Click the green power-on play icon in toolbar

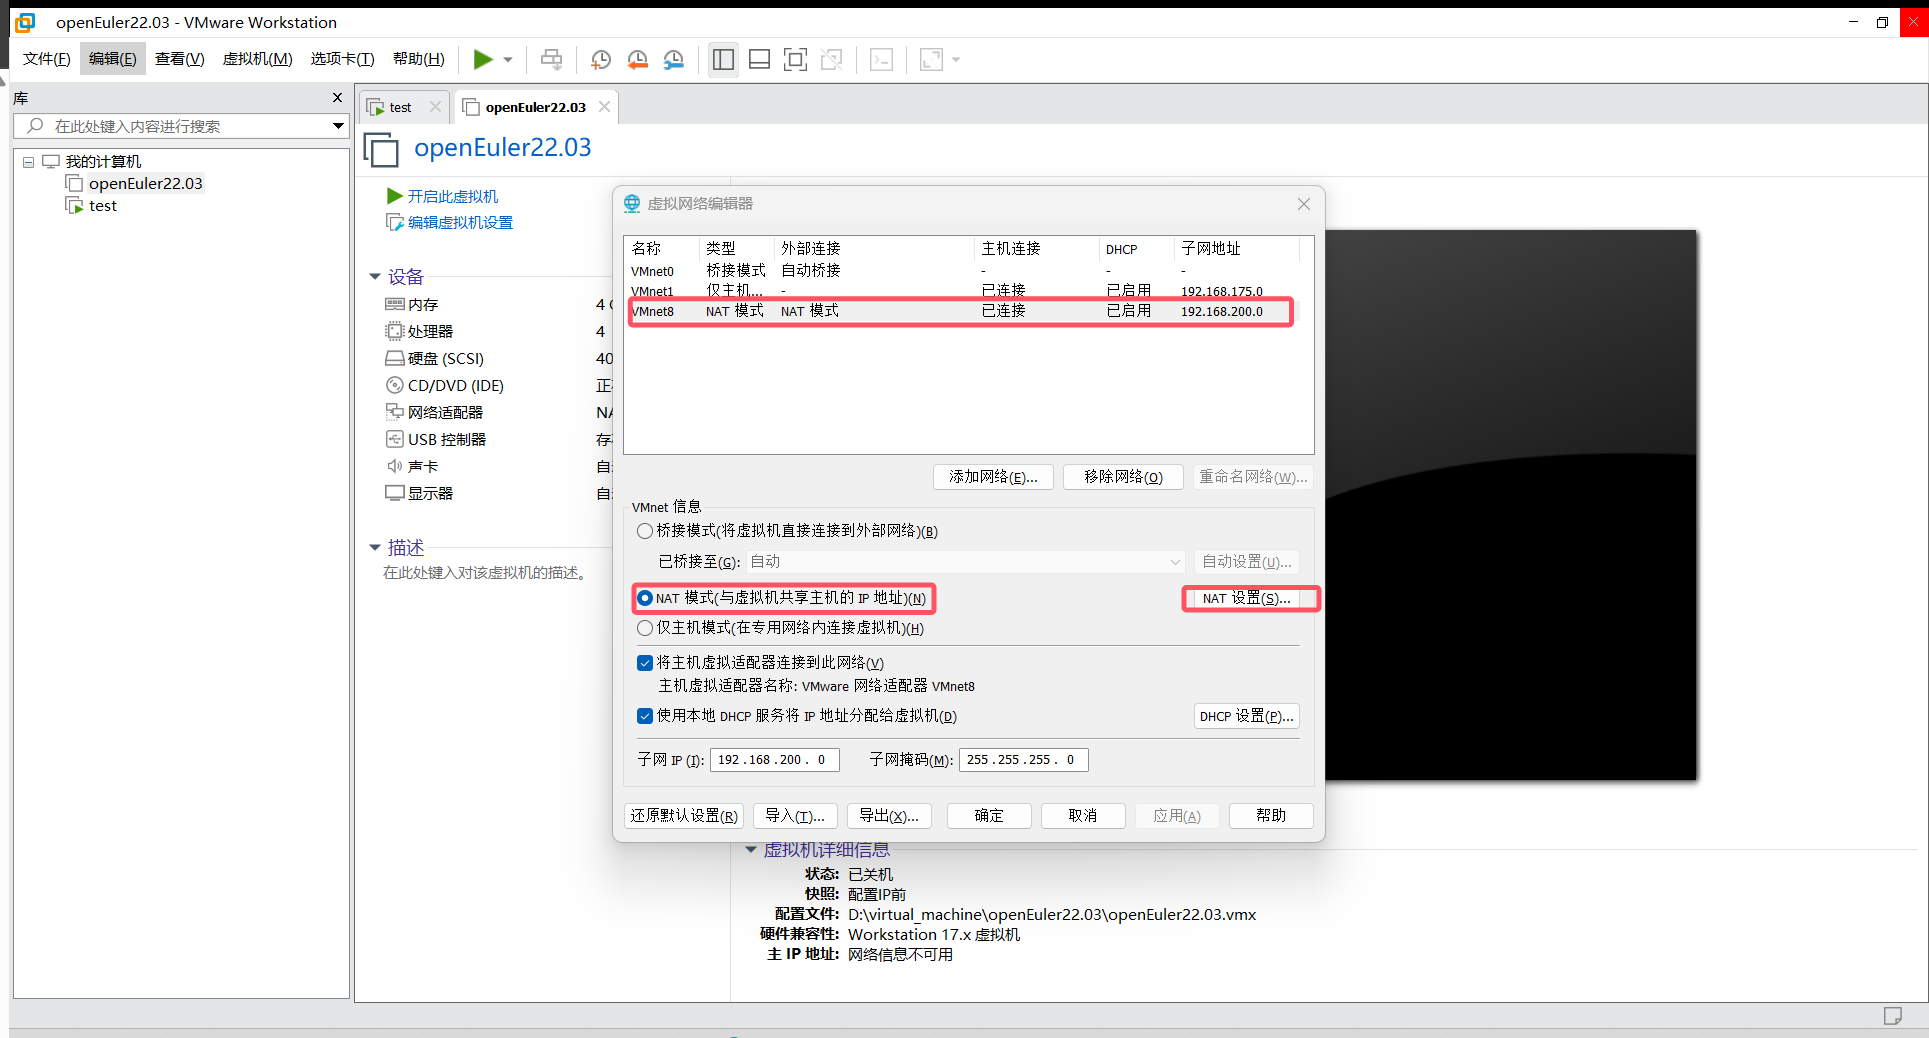483,59
